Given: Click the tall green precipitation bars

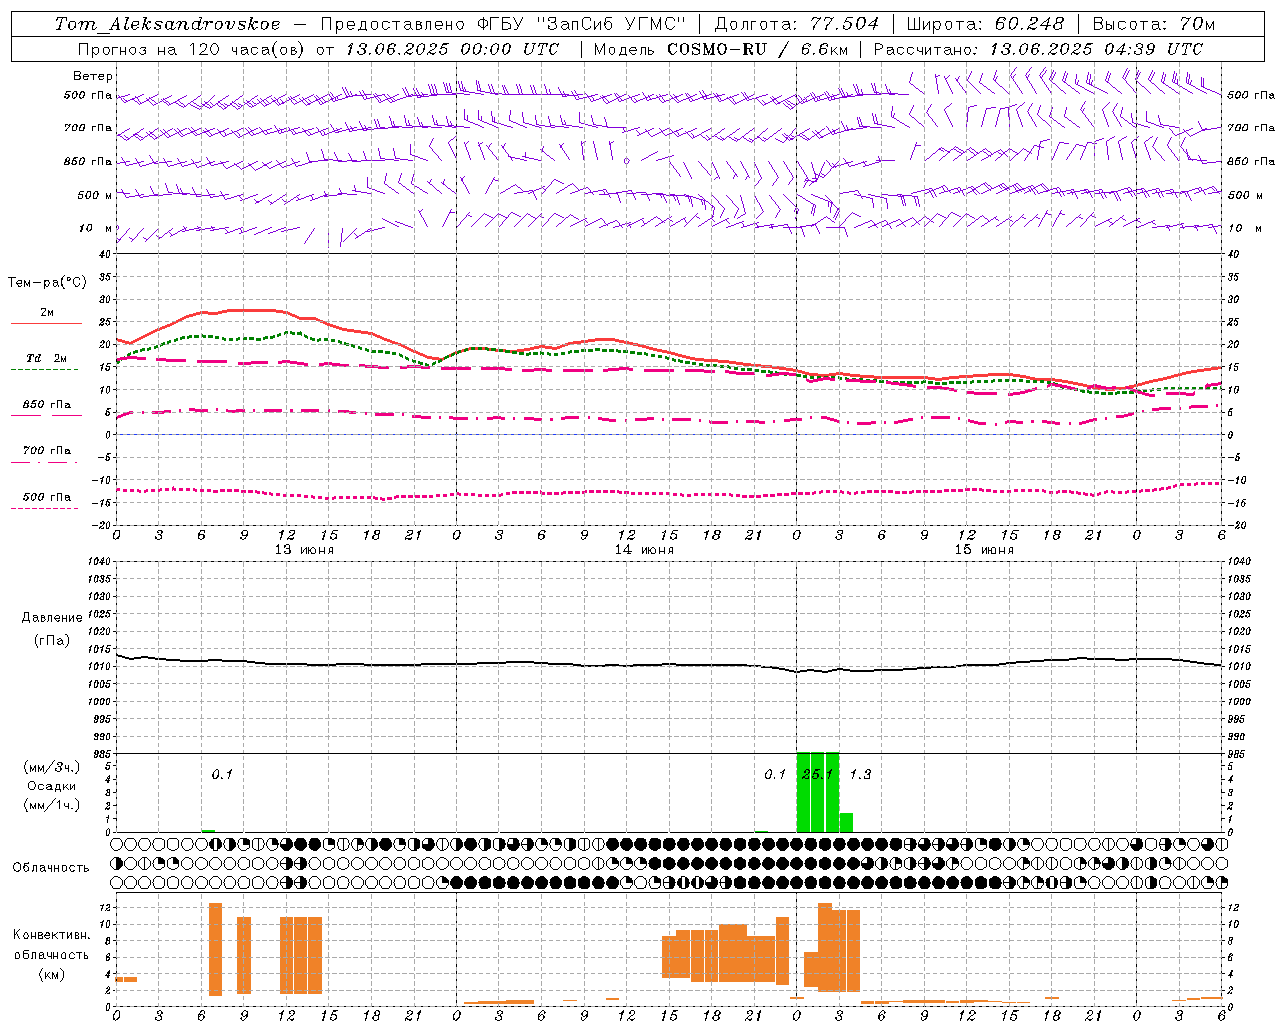Looking at the screenshot, I should click(x=818, y=792).
